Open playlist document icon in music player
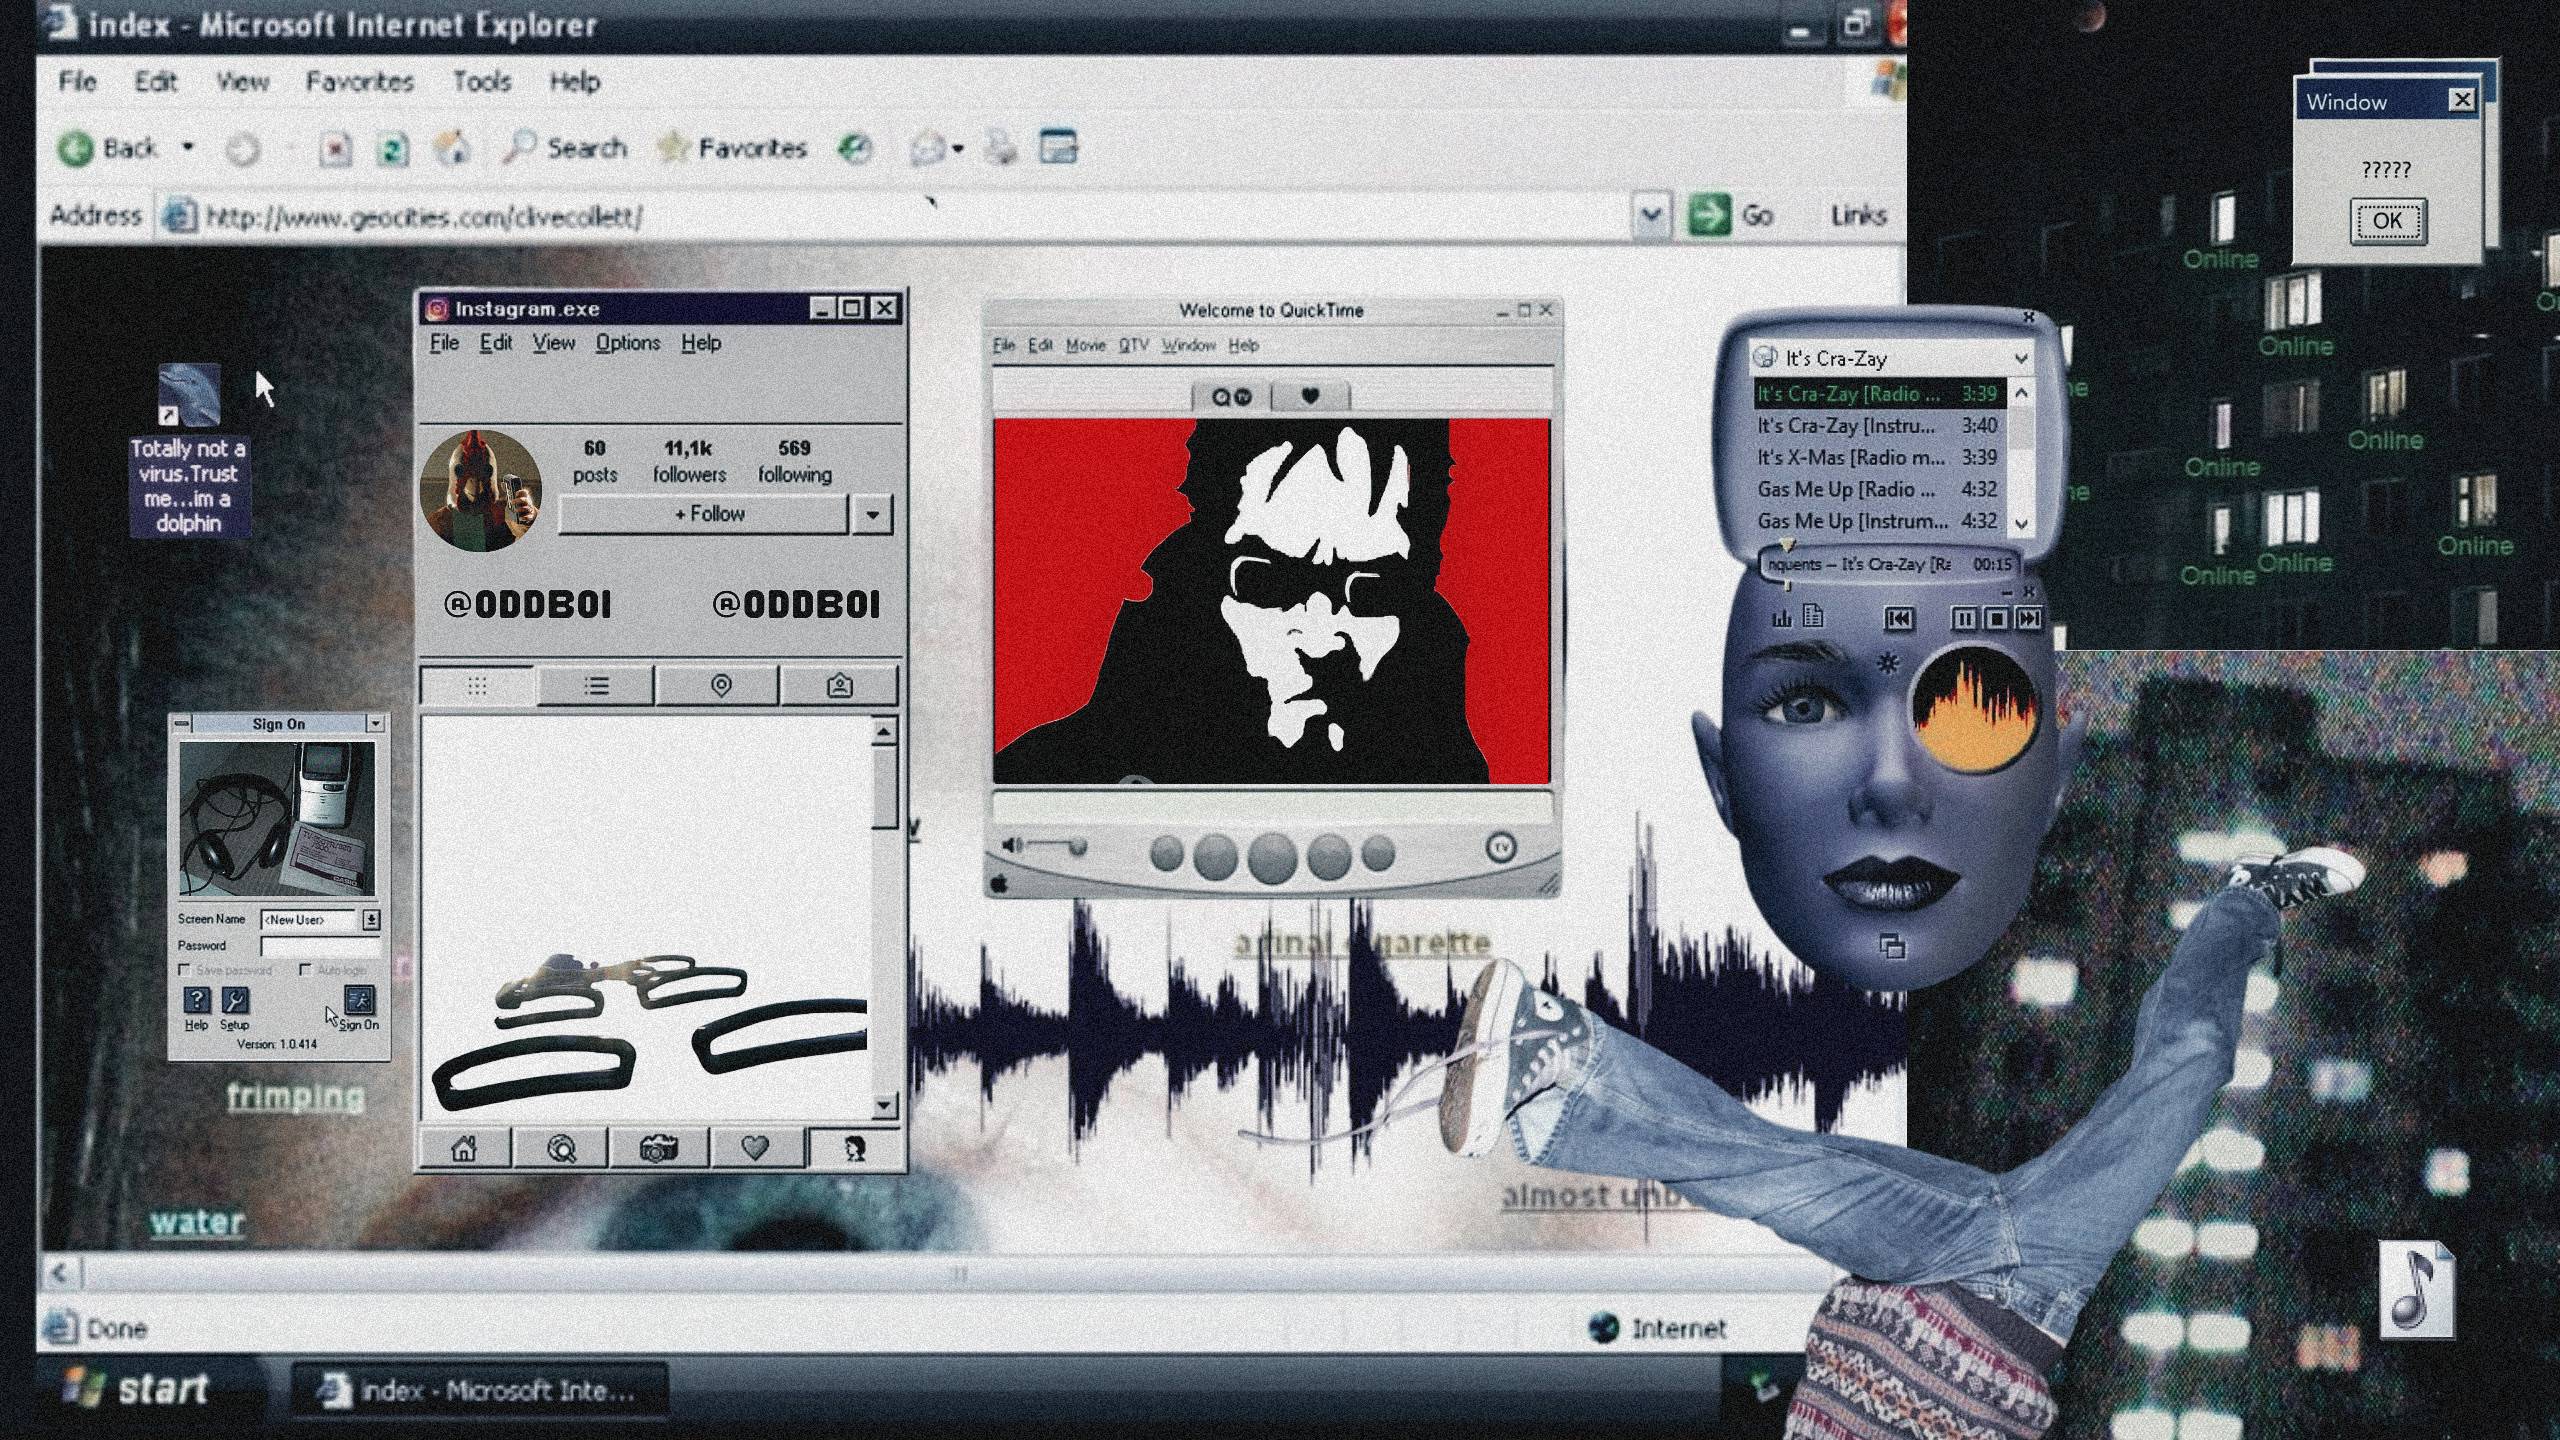Viewport: 2560px width, 1440px height. click(1813, 617)
